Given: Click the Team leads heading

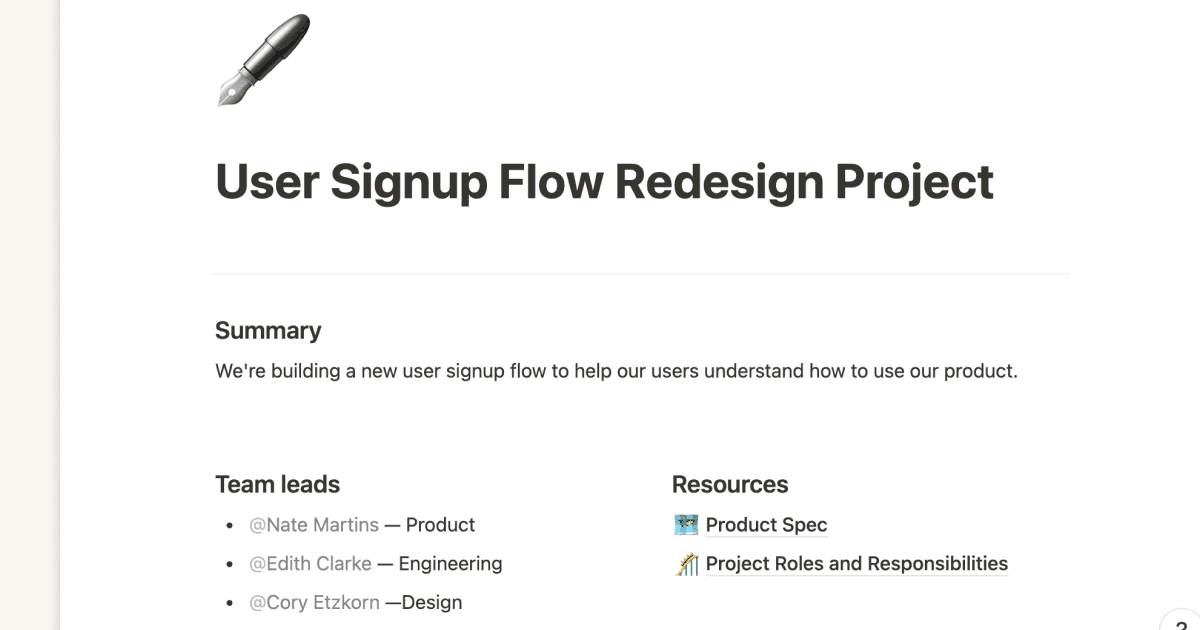Looking at the screenshot, I should (277, 485).
